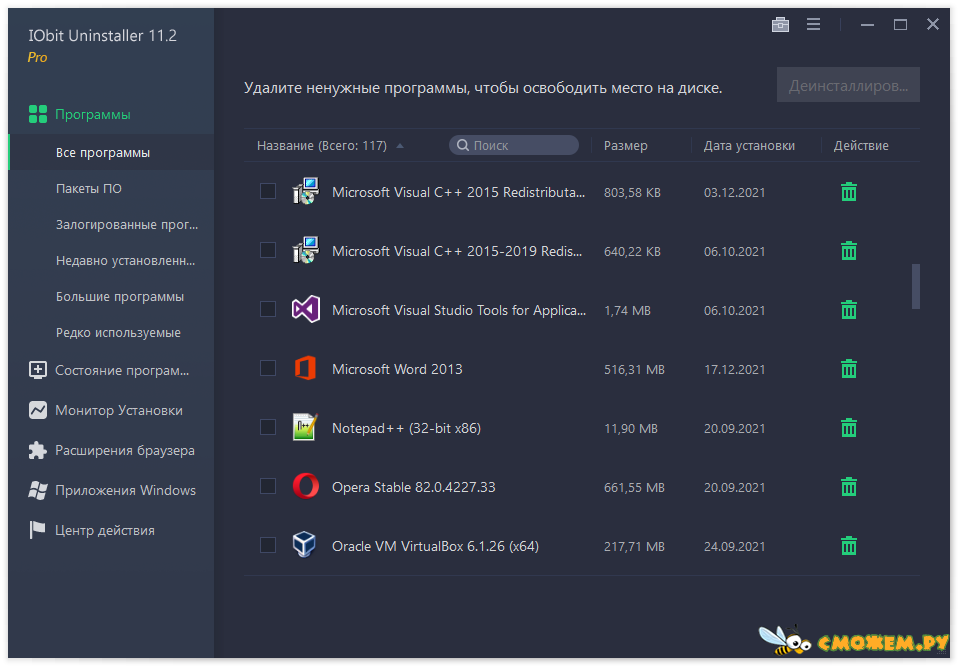Toggle the name column sort arrow
Screen dimensions: 960x667
[x=400, y=146]
